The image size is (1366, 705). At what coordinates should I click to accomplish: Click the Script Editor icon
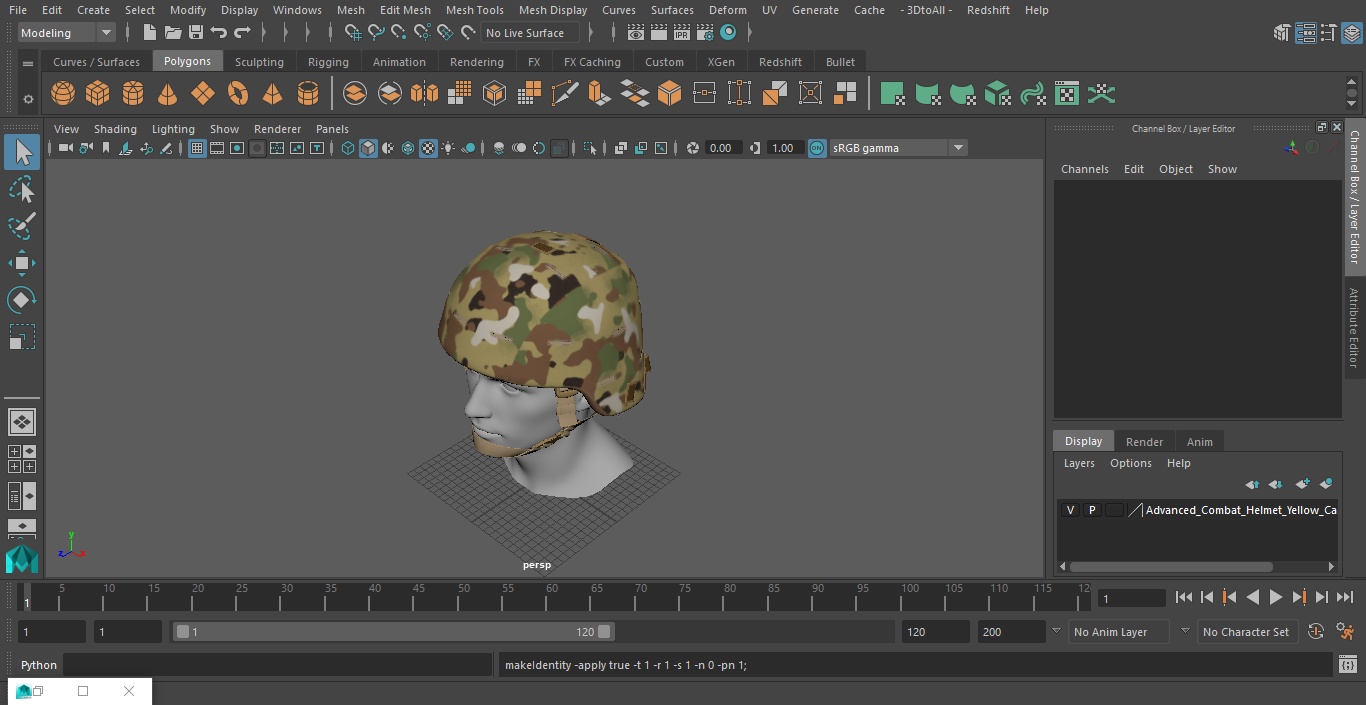pos(1347,665)
